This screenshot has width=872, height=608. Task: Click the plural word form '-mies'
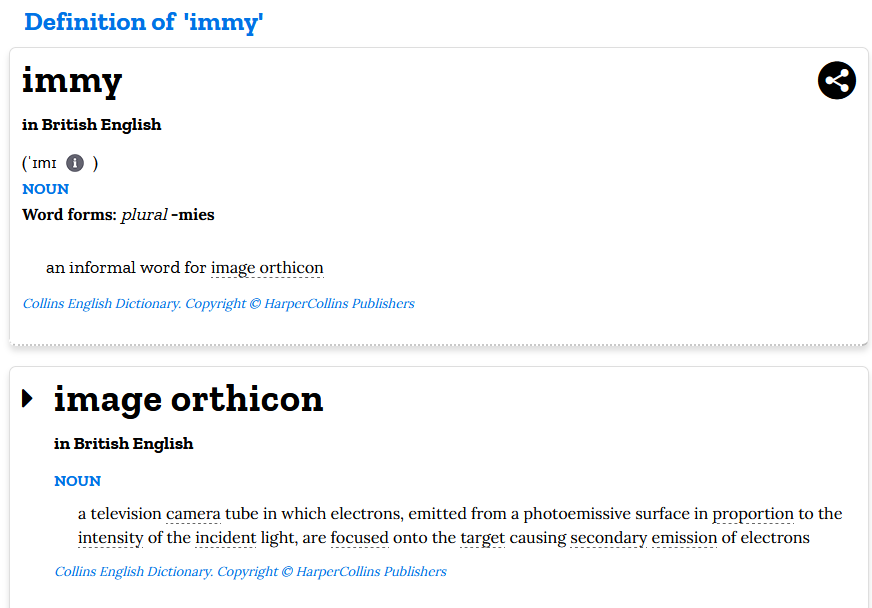192,215
